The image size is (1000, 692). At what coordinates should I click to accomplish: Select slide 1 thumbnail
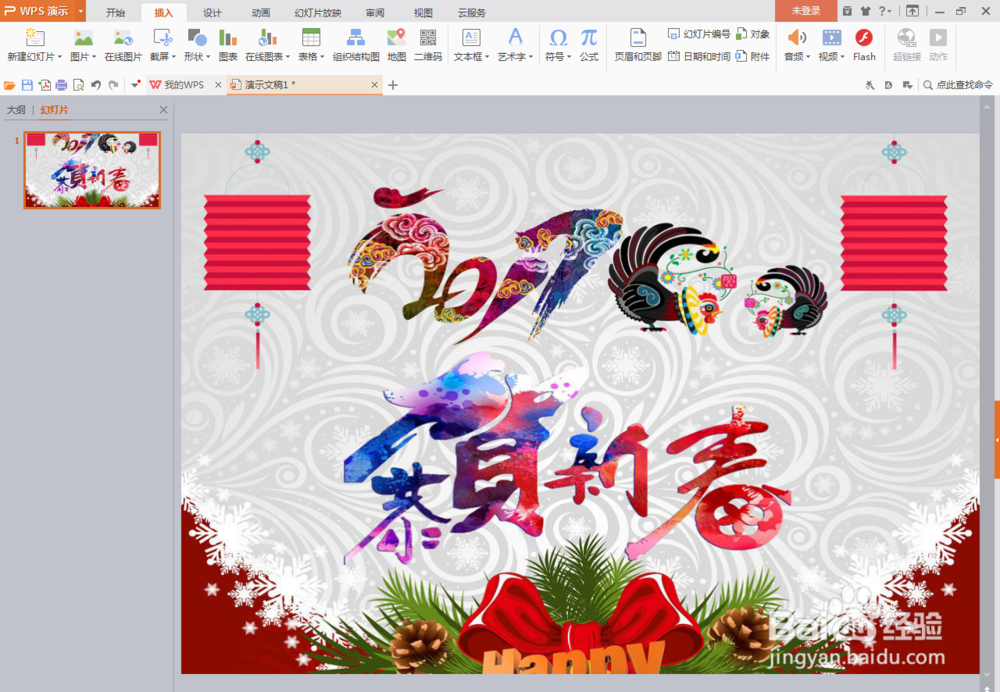pyautogui.click(x=92, y=170)
